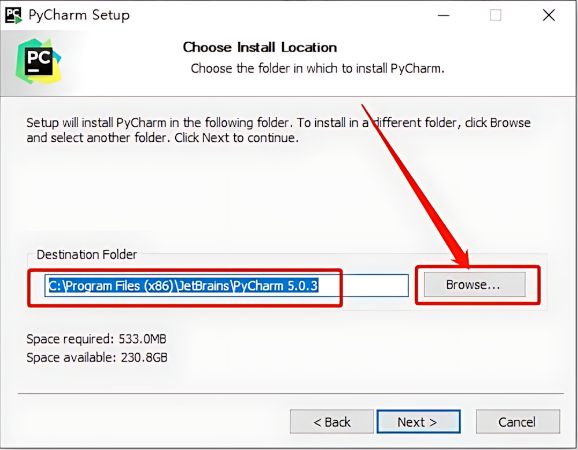Click the 'Choose the folder in which' subtitle
This screenshot has height=450, width=578.
tap(317, 69)
